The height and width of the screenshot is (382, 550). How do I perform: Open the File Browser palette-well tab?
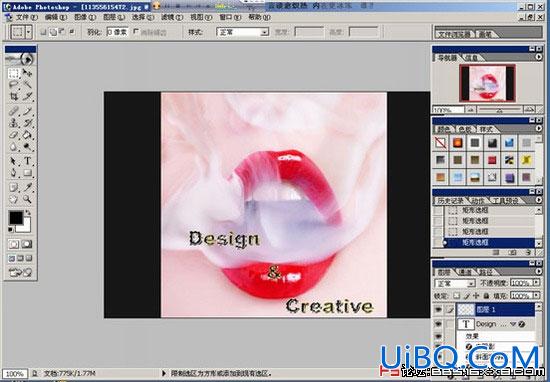[x=455, y=34]
